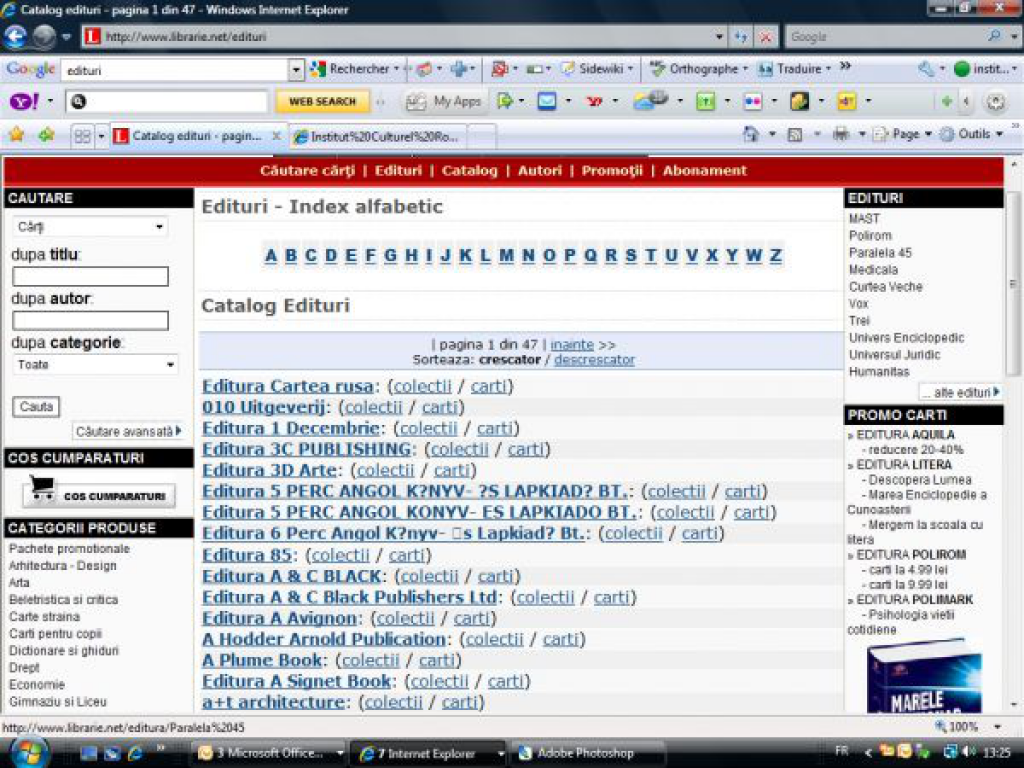Viewport: 1024px width, 768px height.
Task: Click the Cauta search button
Action: pyautogui.click(x=36, y=407)
